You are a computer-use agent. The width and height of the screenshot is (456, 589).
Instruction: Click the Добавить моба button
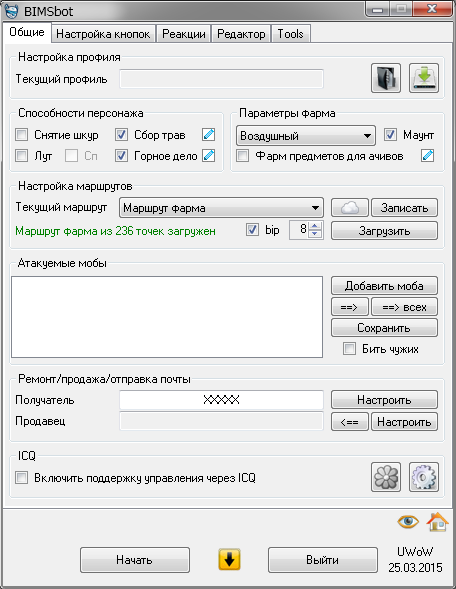tap(384, 286)
